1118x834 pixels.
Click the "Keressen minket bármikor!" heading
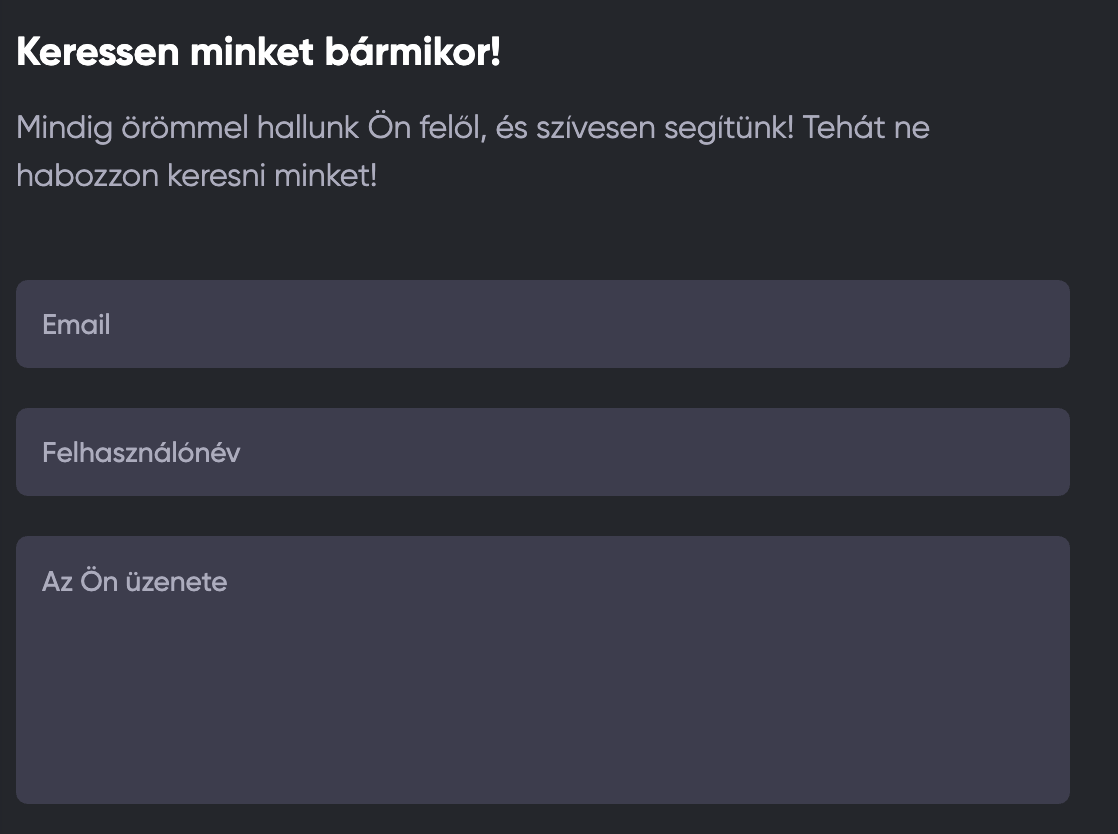pos(258,52)
